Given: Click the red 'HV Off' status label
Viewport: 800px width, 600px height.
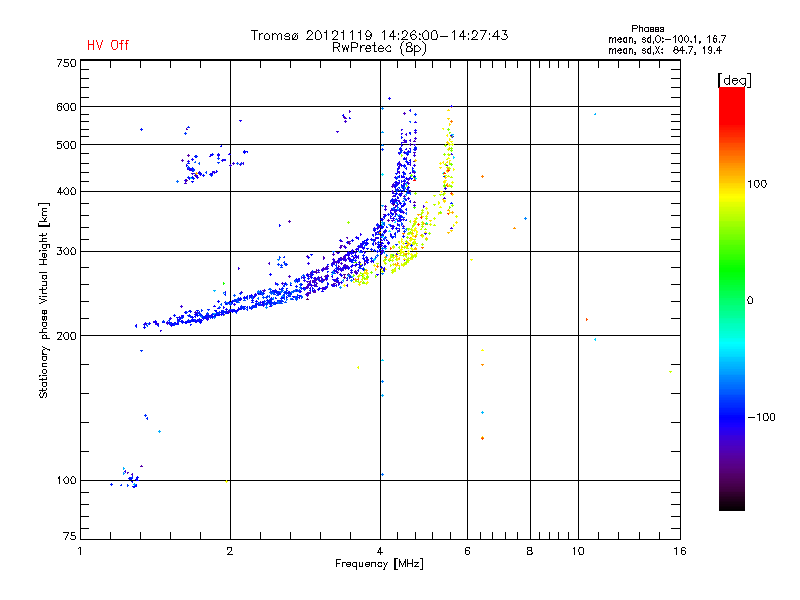Looking at the screenshot, I should [108, 45].
